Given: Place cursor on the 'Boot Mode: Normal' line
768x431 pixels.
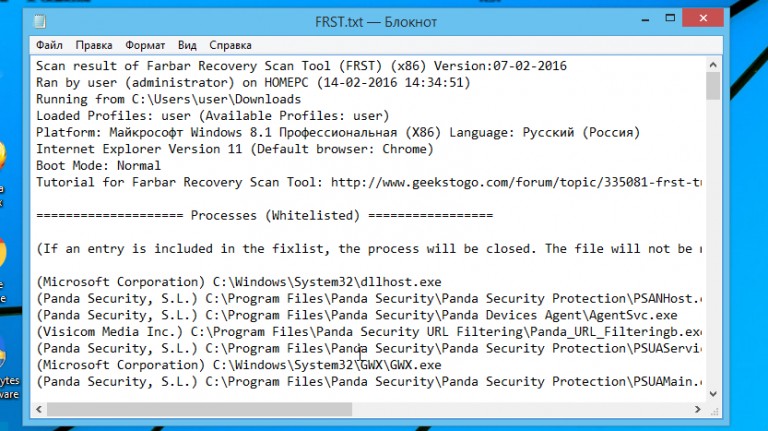Looking at the screenshot, I should click(x=98, y=166).
